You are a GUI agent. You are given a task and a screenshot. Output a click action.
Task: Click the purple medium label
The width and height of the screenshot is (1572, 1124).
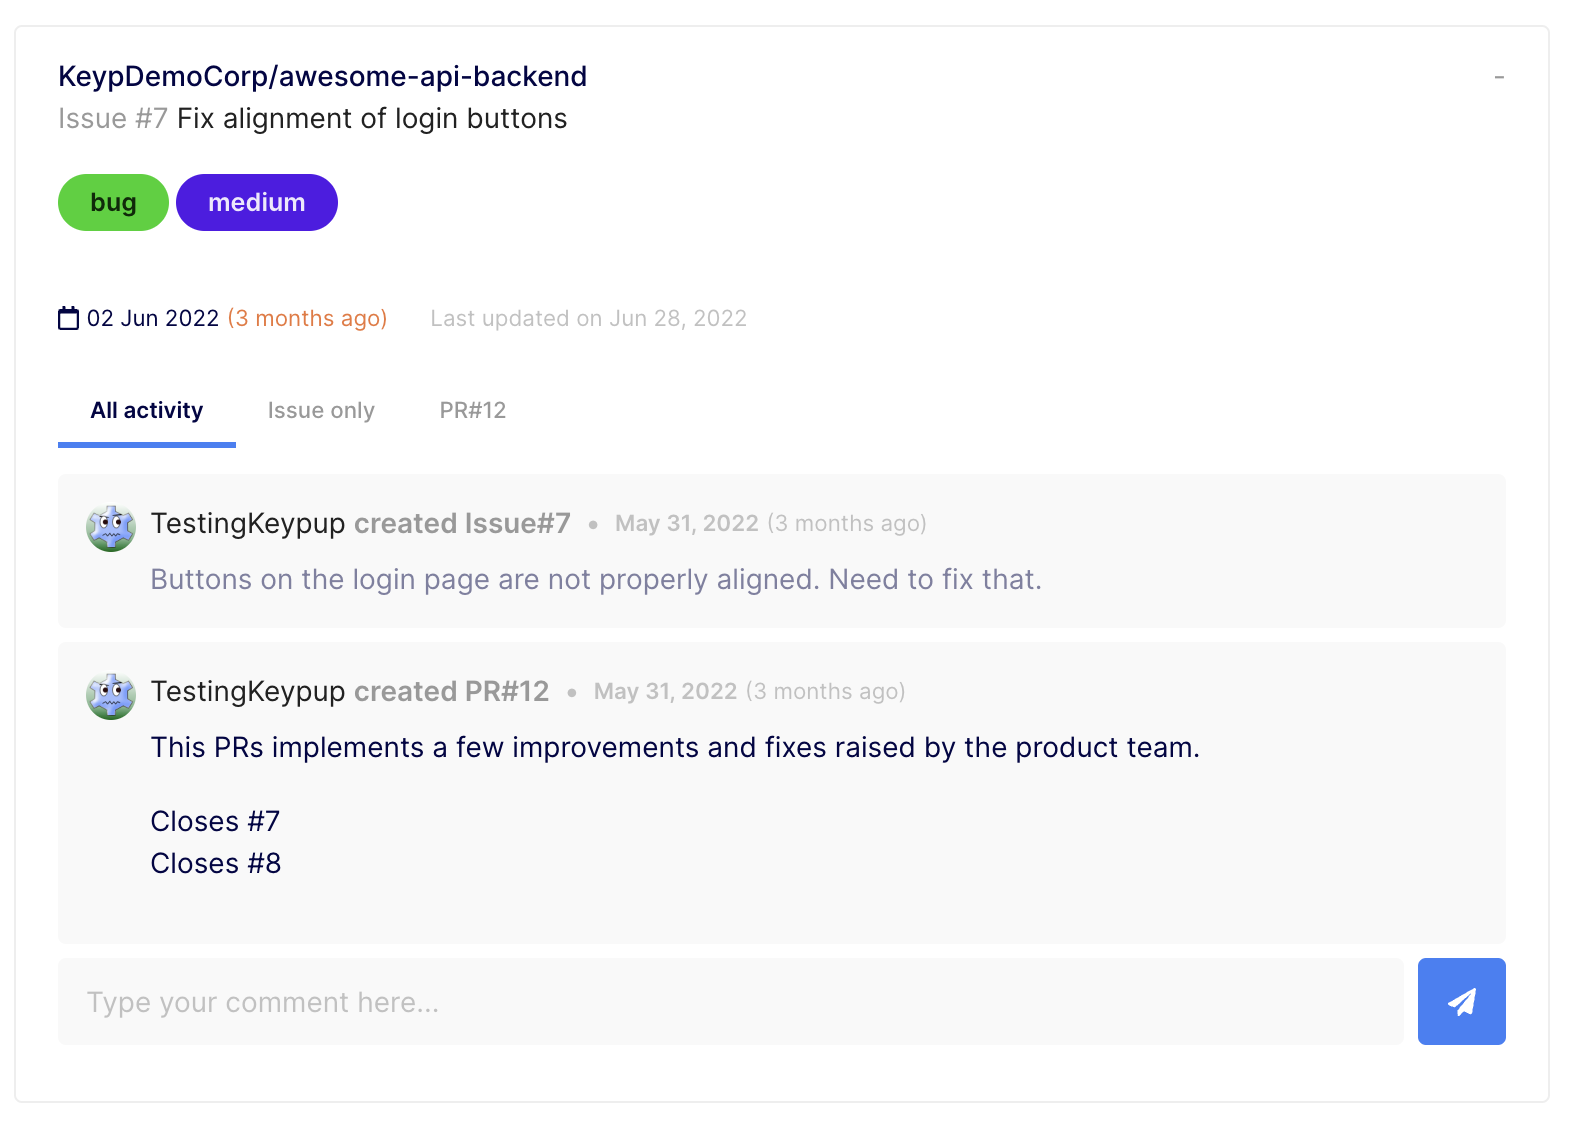[x=257, y=203]
